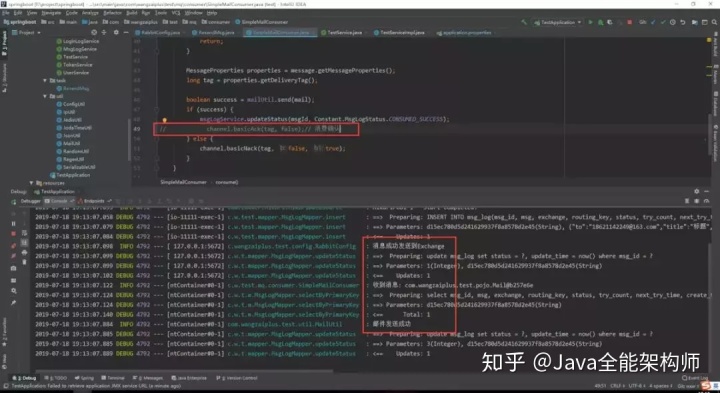Open the Build menu

click(x=132, y=13)
